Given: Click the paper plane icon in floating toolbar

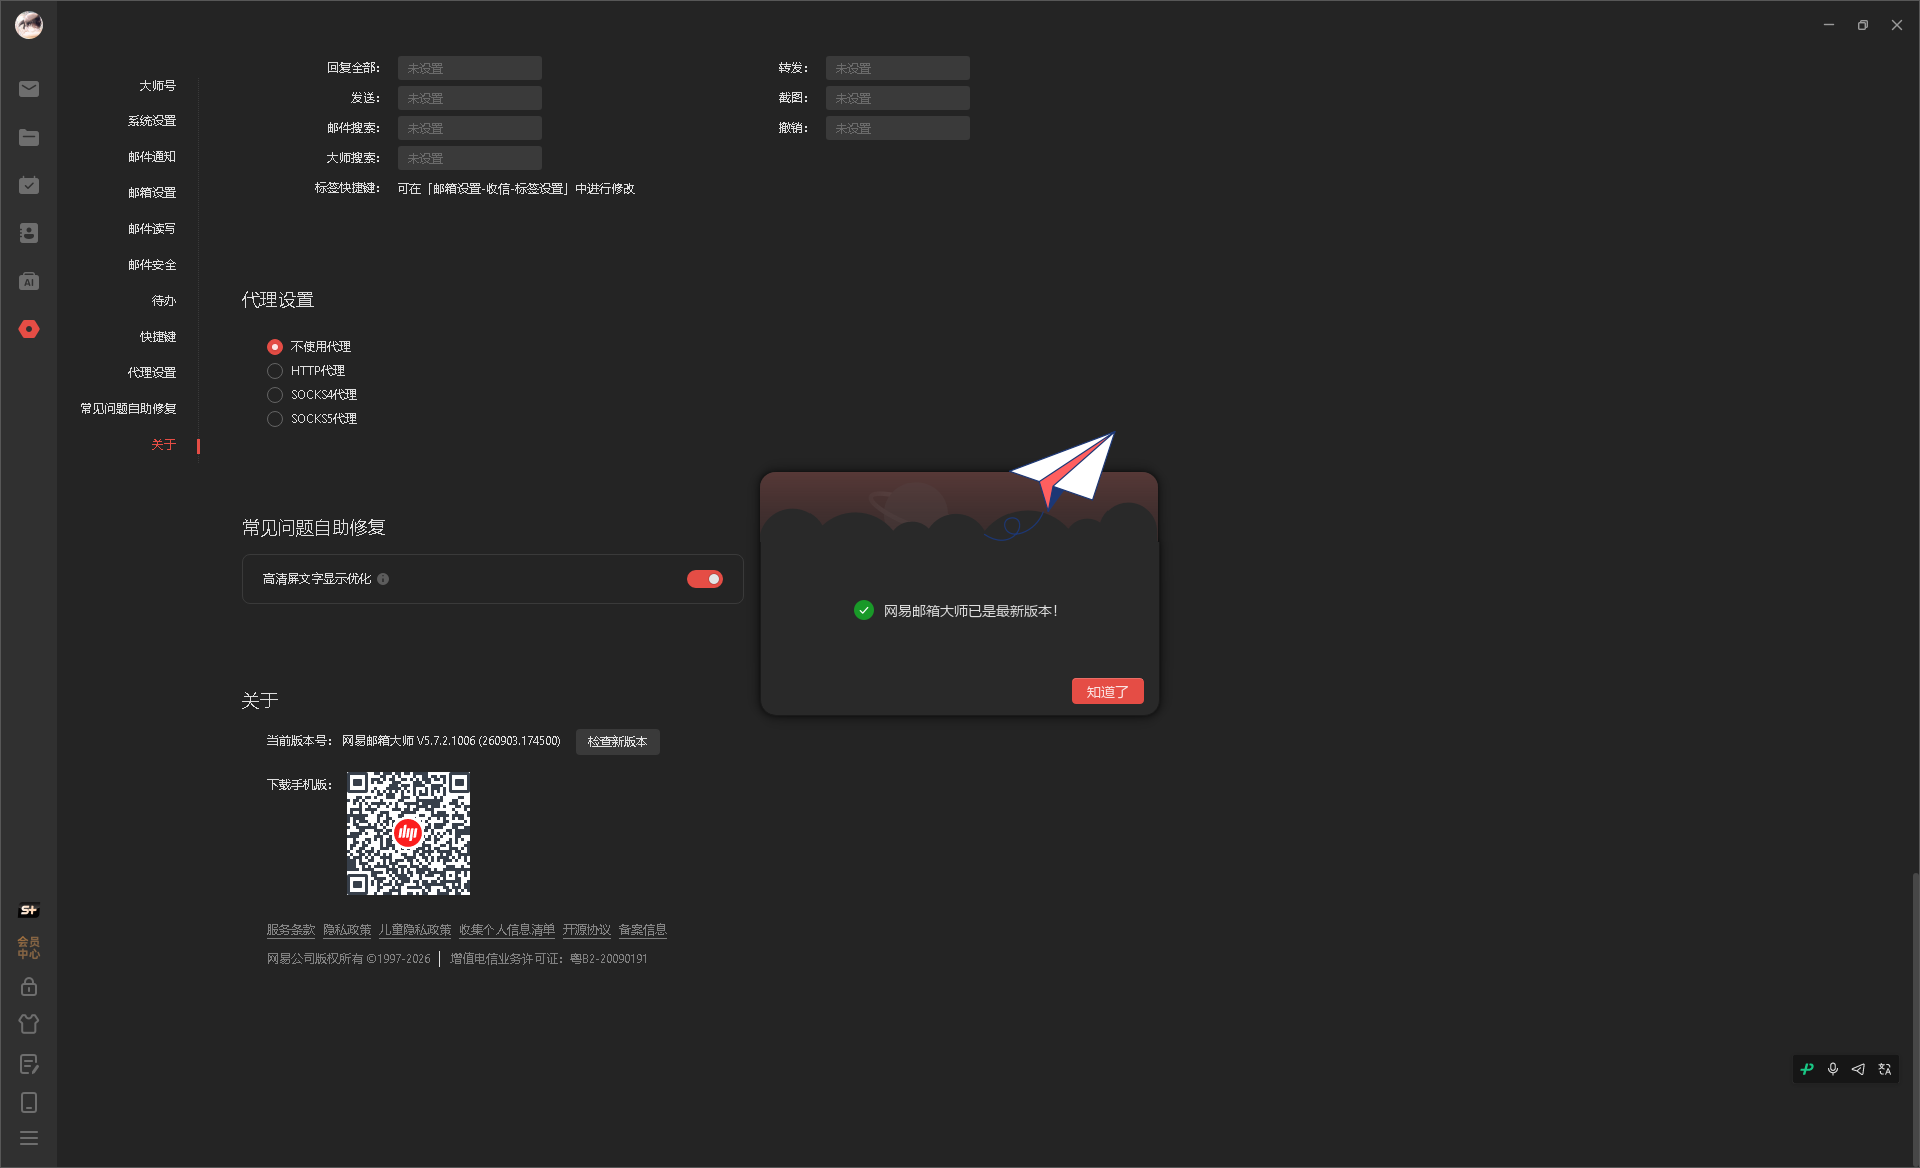Looking at the screenshot, I should (x=1858, y=1069).
